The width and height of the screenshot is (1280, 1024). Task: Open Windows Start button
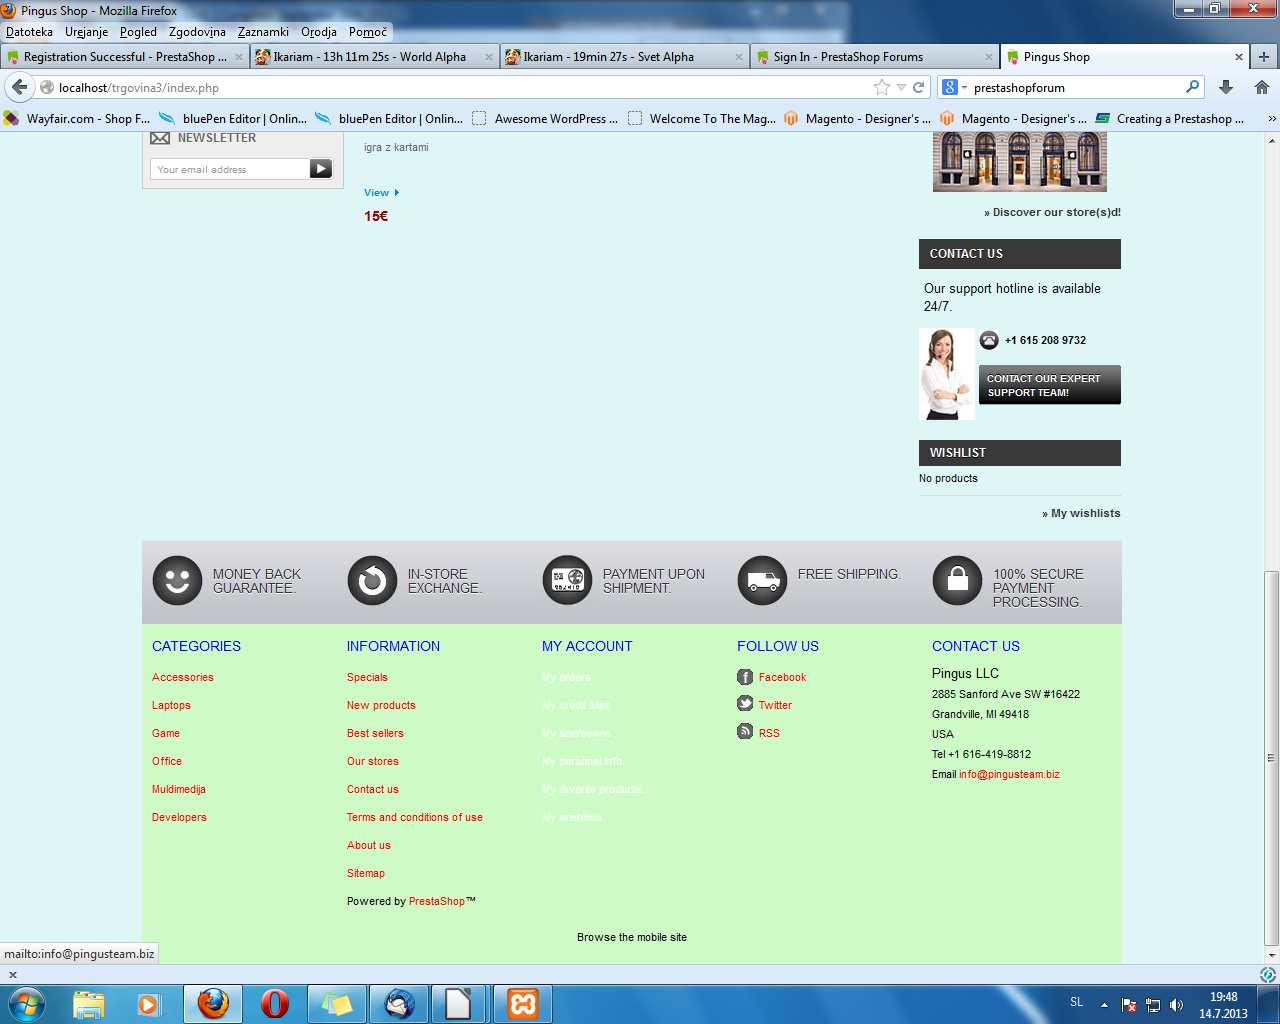coord(26,1003)
